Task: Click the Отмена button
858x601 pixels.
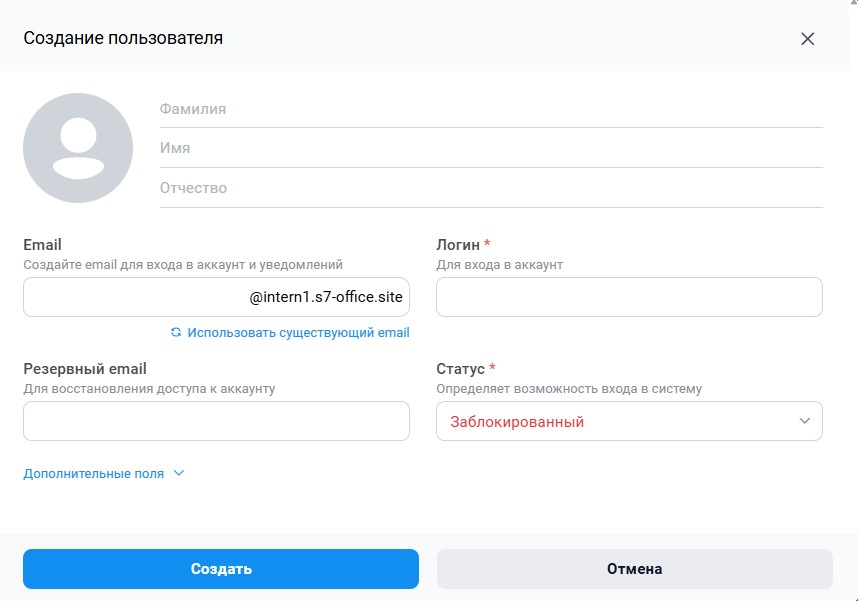Action: pyautogui.click(x=635, y=569)
